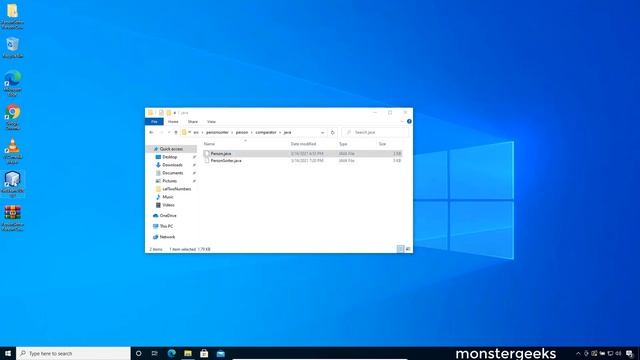
Task: Open the Recycle Bin desktop icon
Action: [13, 47]
